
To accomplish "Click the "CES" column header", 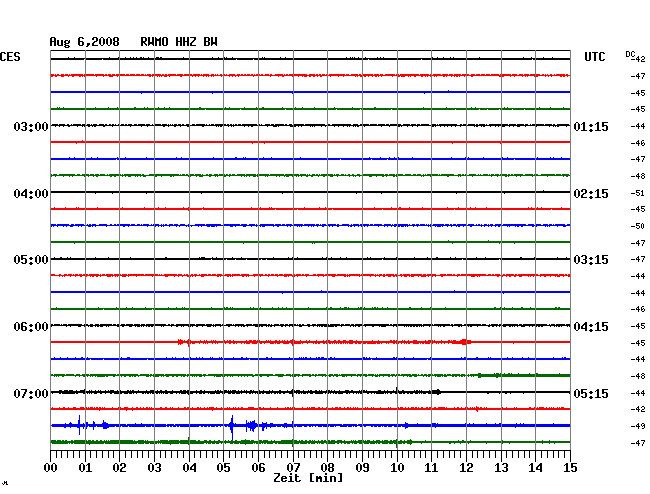I will [x=10, y=57].
